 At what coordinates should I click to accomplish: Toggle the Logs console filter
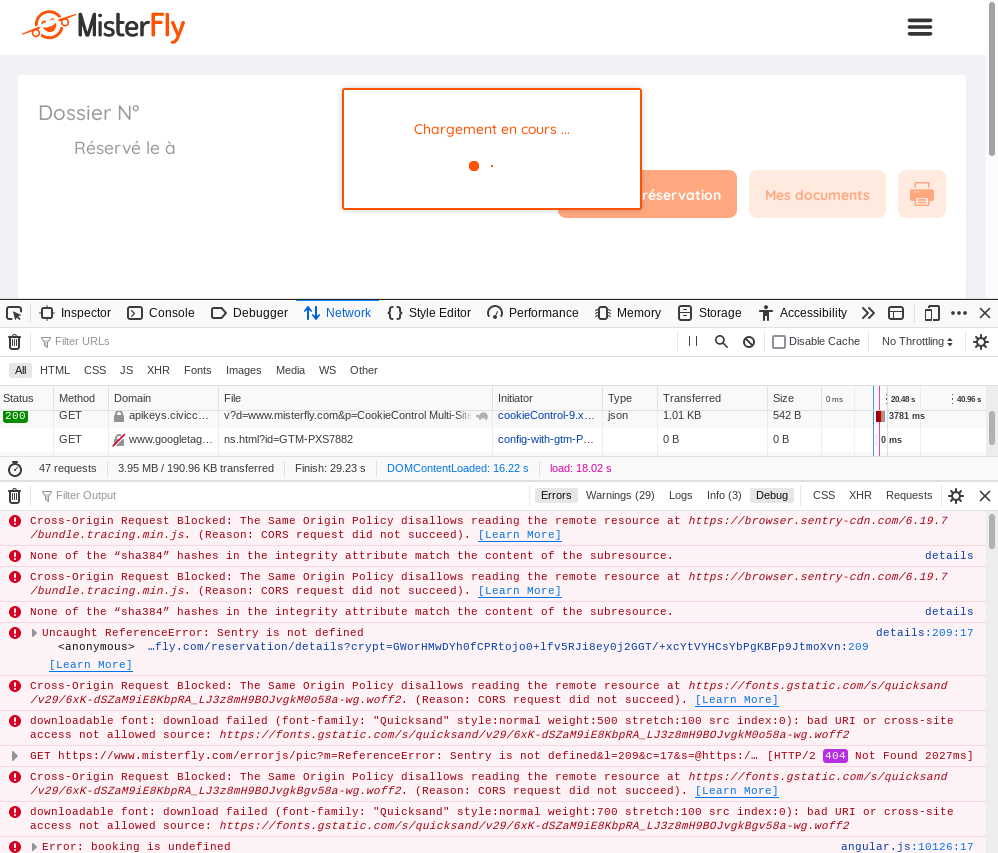[680, 496]
